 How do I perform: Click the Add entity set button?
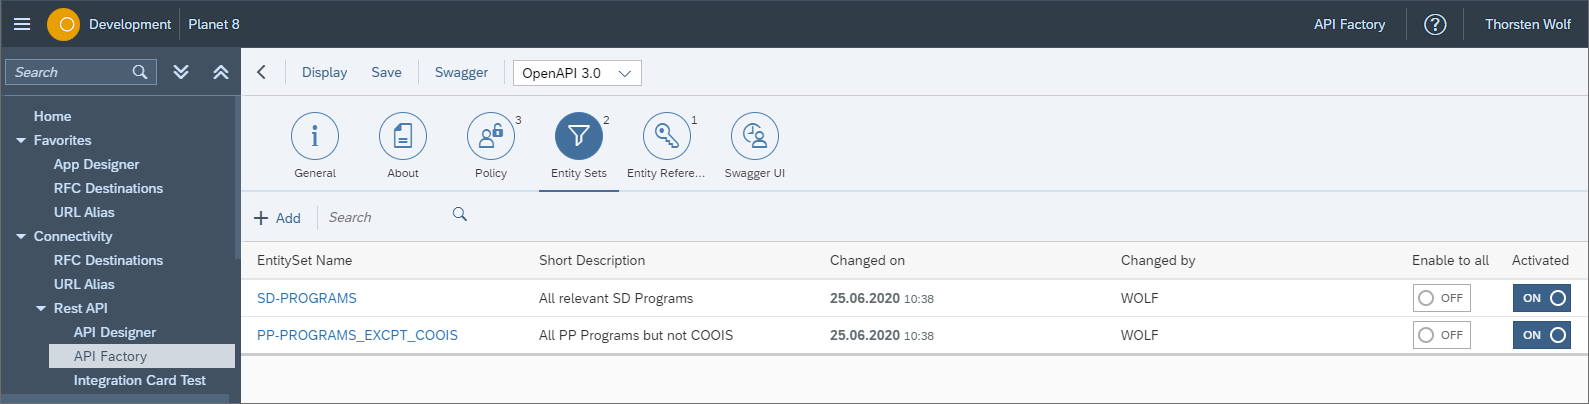pos(277,218)
